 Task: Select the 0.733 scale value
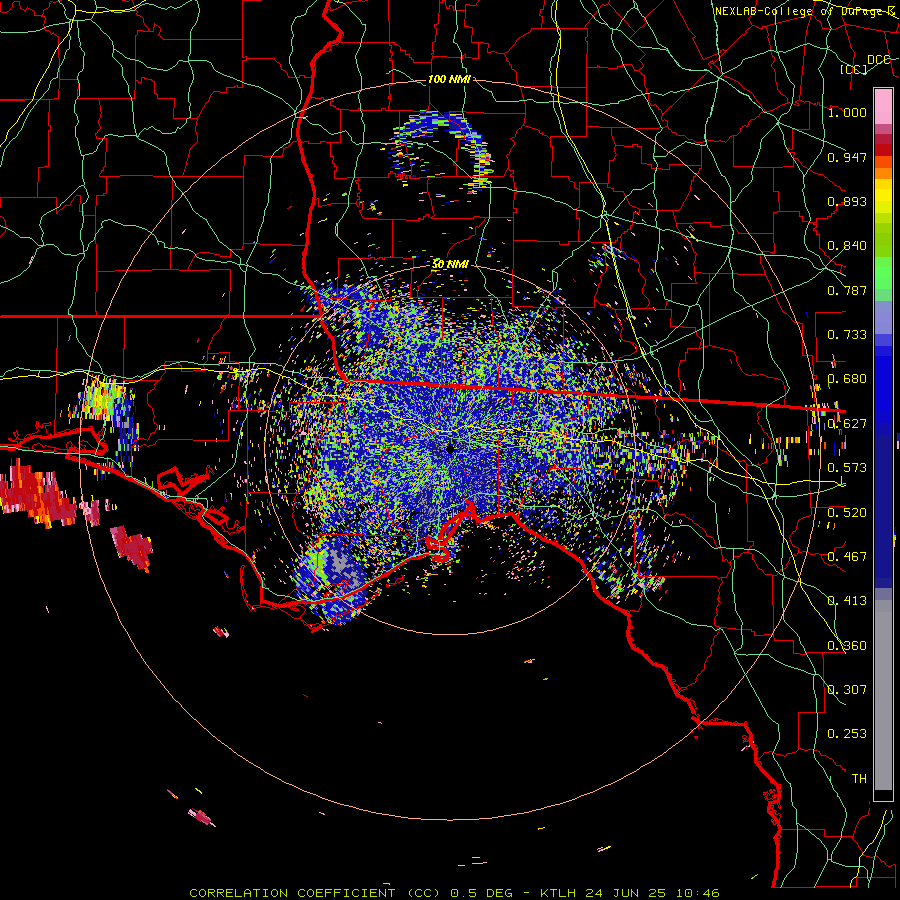pyautogui.click(x=847, y=335)
